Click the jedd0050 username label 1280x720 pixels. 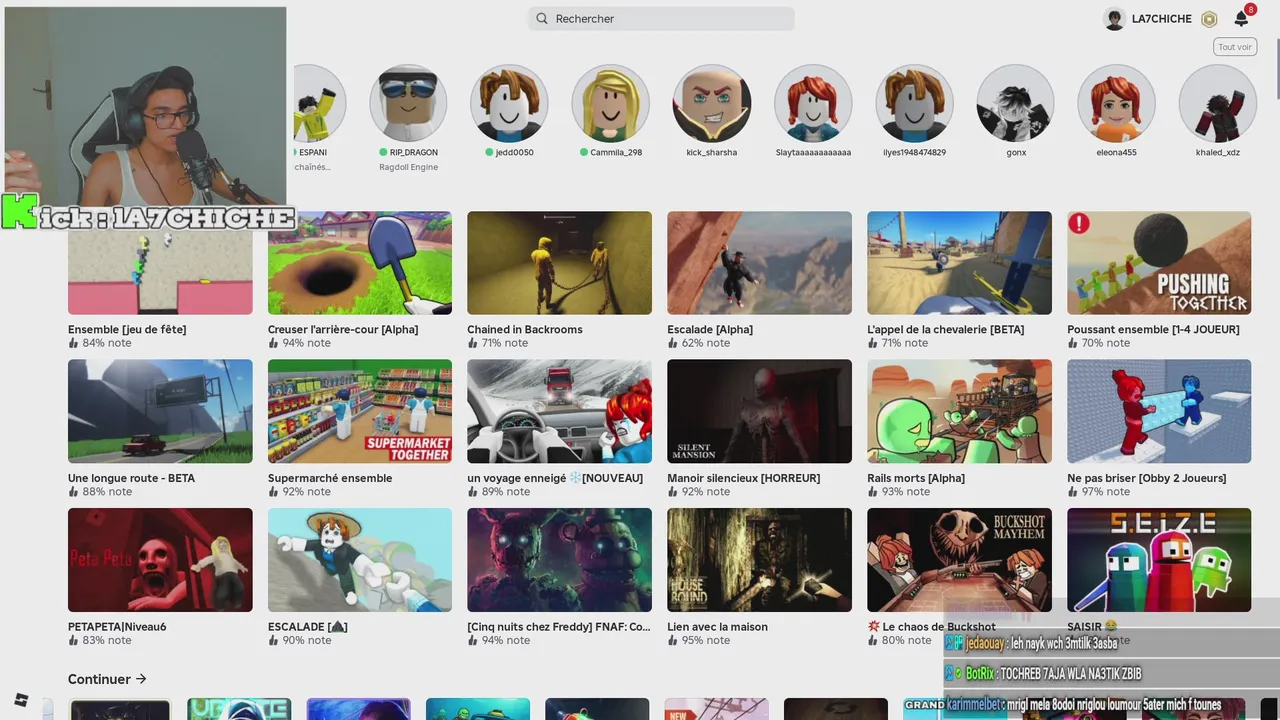[514, 152]
